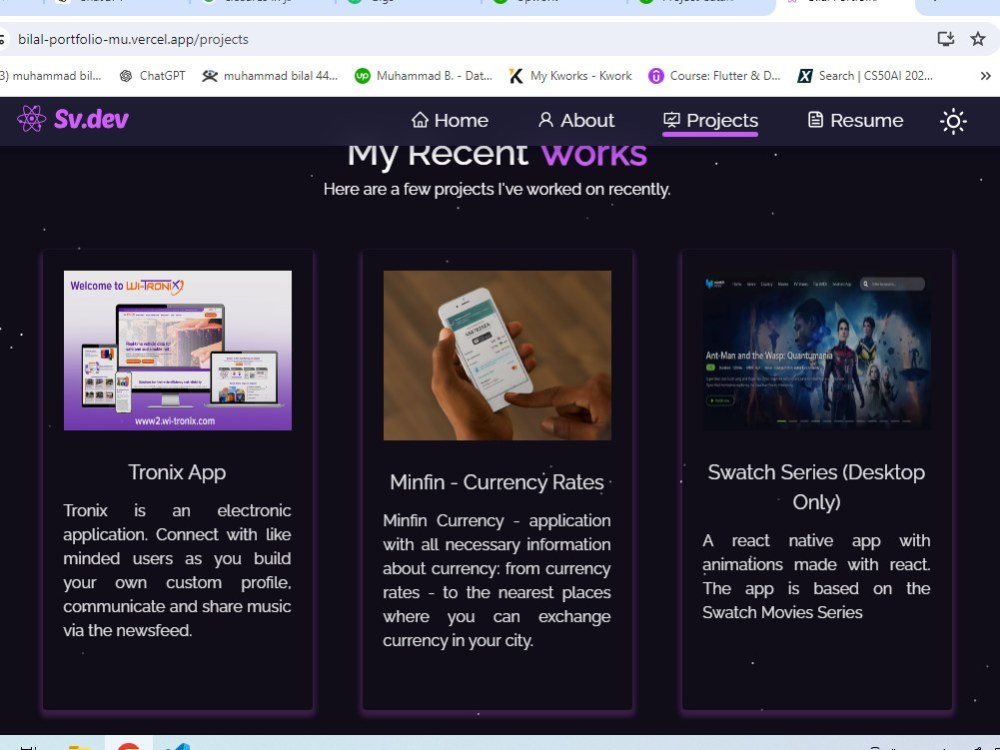Open the Minfin currency phone thumbnail
Viewport: 1000px width, 750px height.
point(497,355)
